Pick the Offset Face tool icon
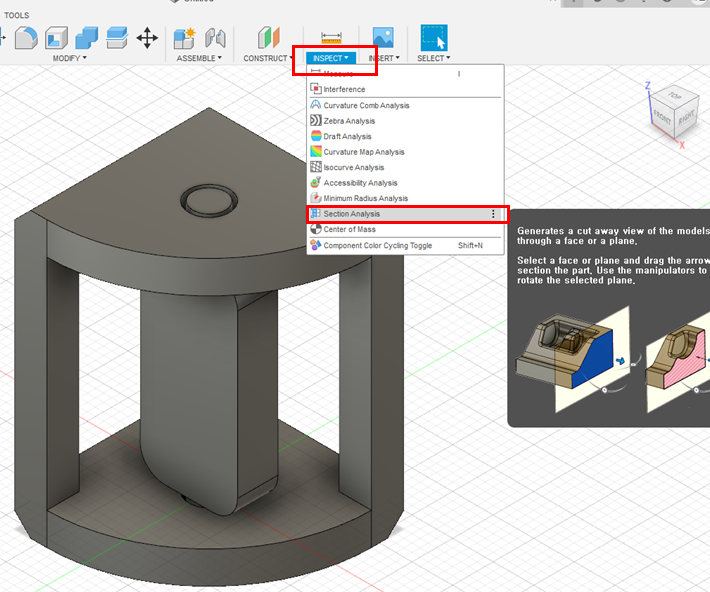Viewport: 710px width, 592px height. [117, 38]
